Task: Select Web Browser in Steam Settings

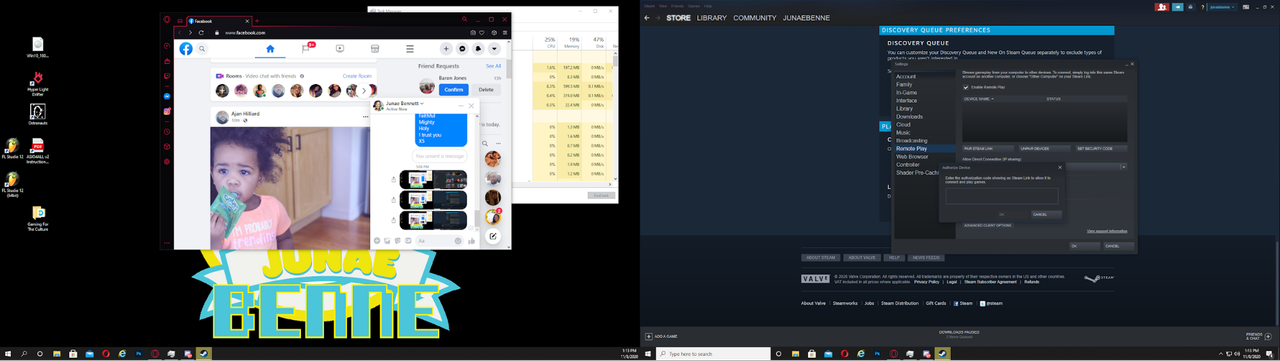Action: pyautogui.click(x=912, y=157)
